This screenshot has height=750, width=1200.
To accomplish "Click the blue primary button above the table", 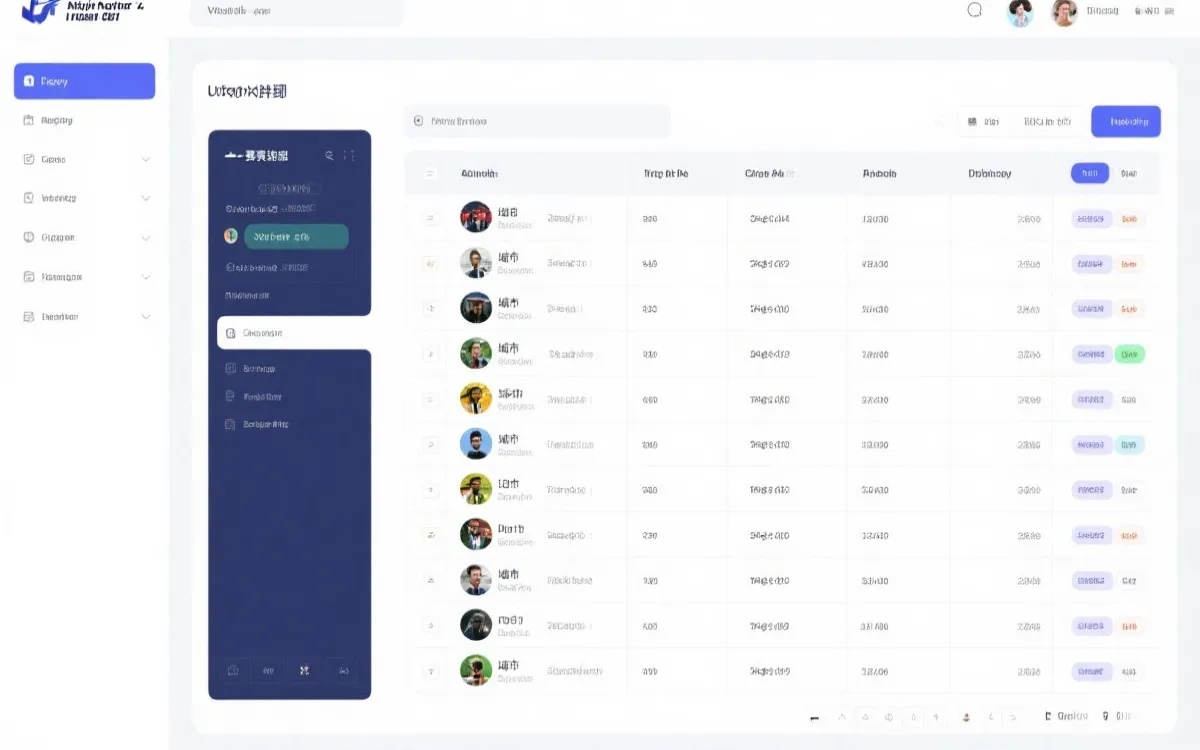I will pos(1126,122).
